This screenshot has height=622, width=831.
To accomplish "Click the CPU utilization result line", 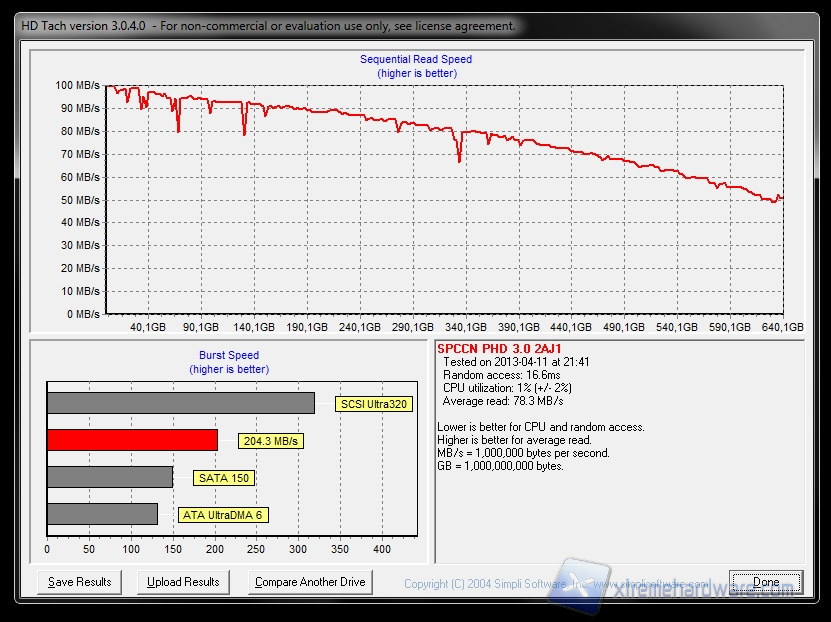I will [x=506, y=388].
